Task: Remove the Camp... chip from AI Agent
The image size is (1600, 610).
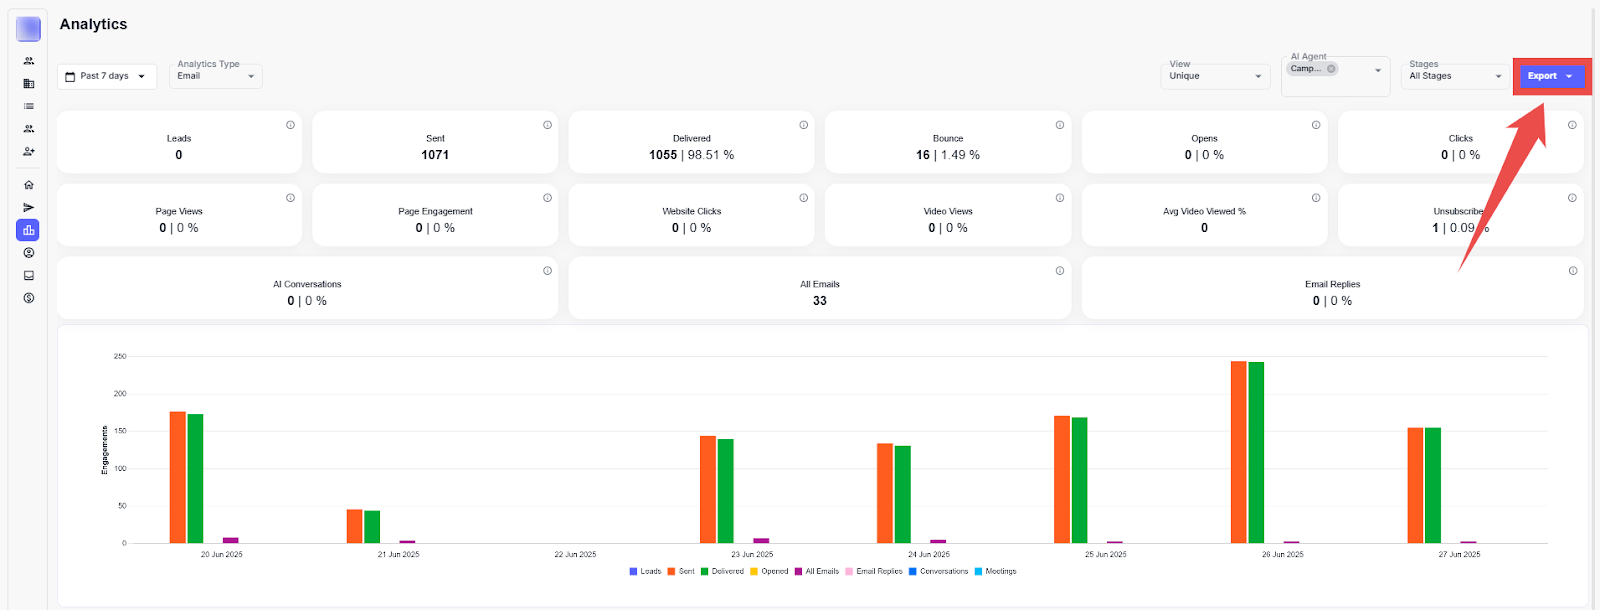Action: tap(1331, 69)
